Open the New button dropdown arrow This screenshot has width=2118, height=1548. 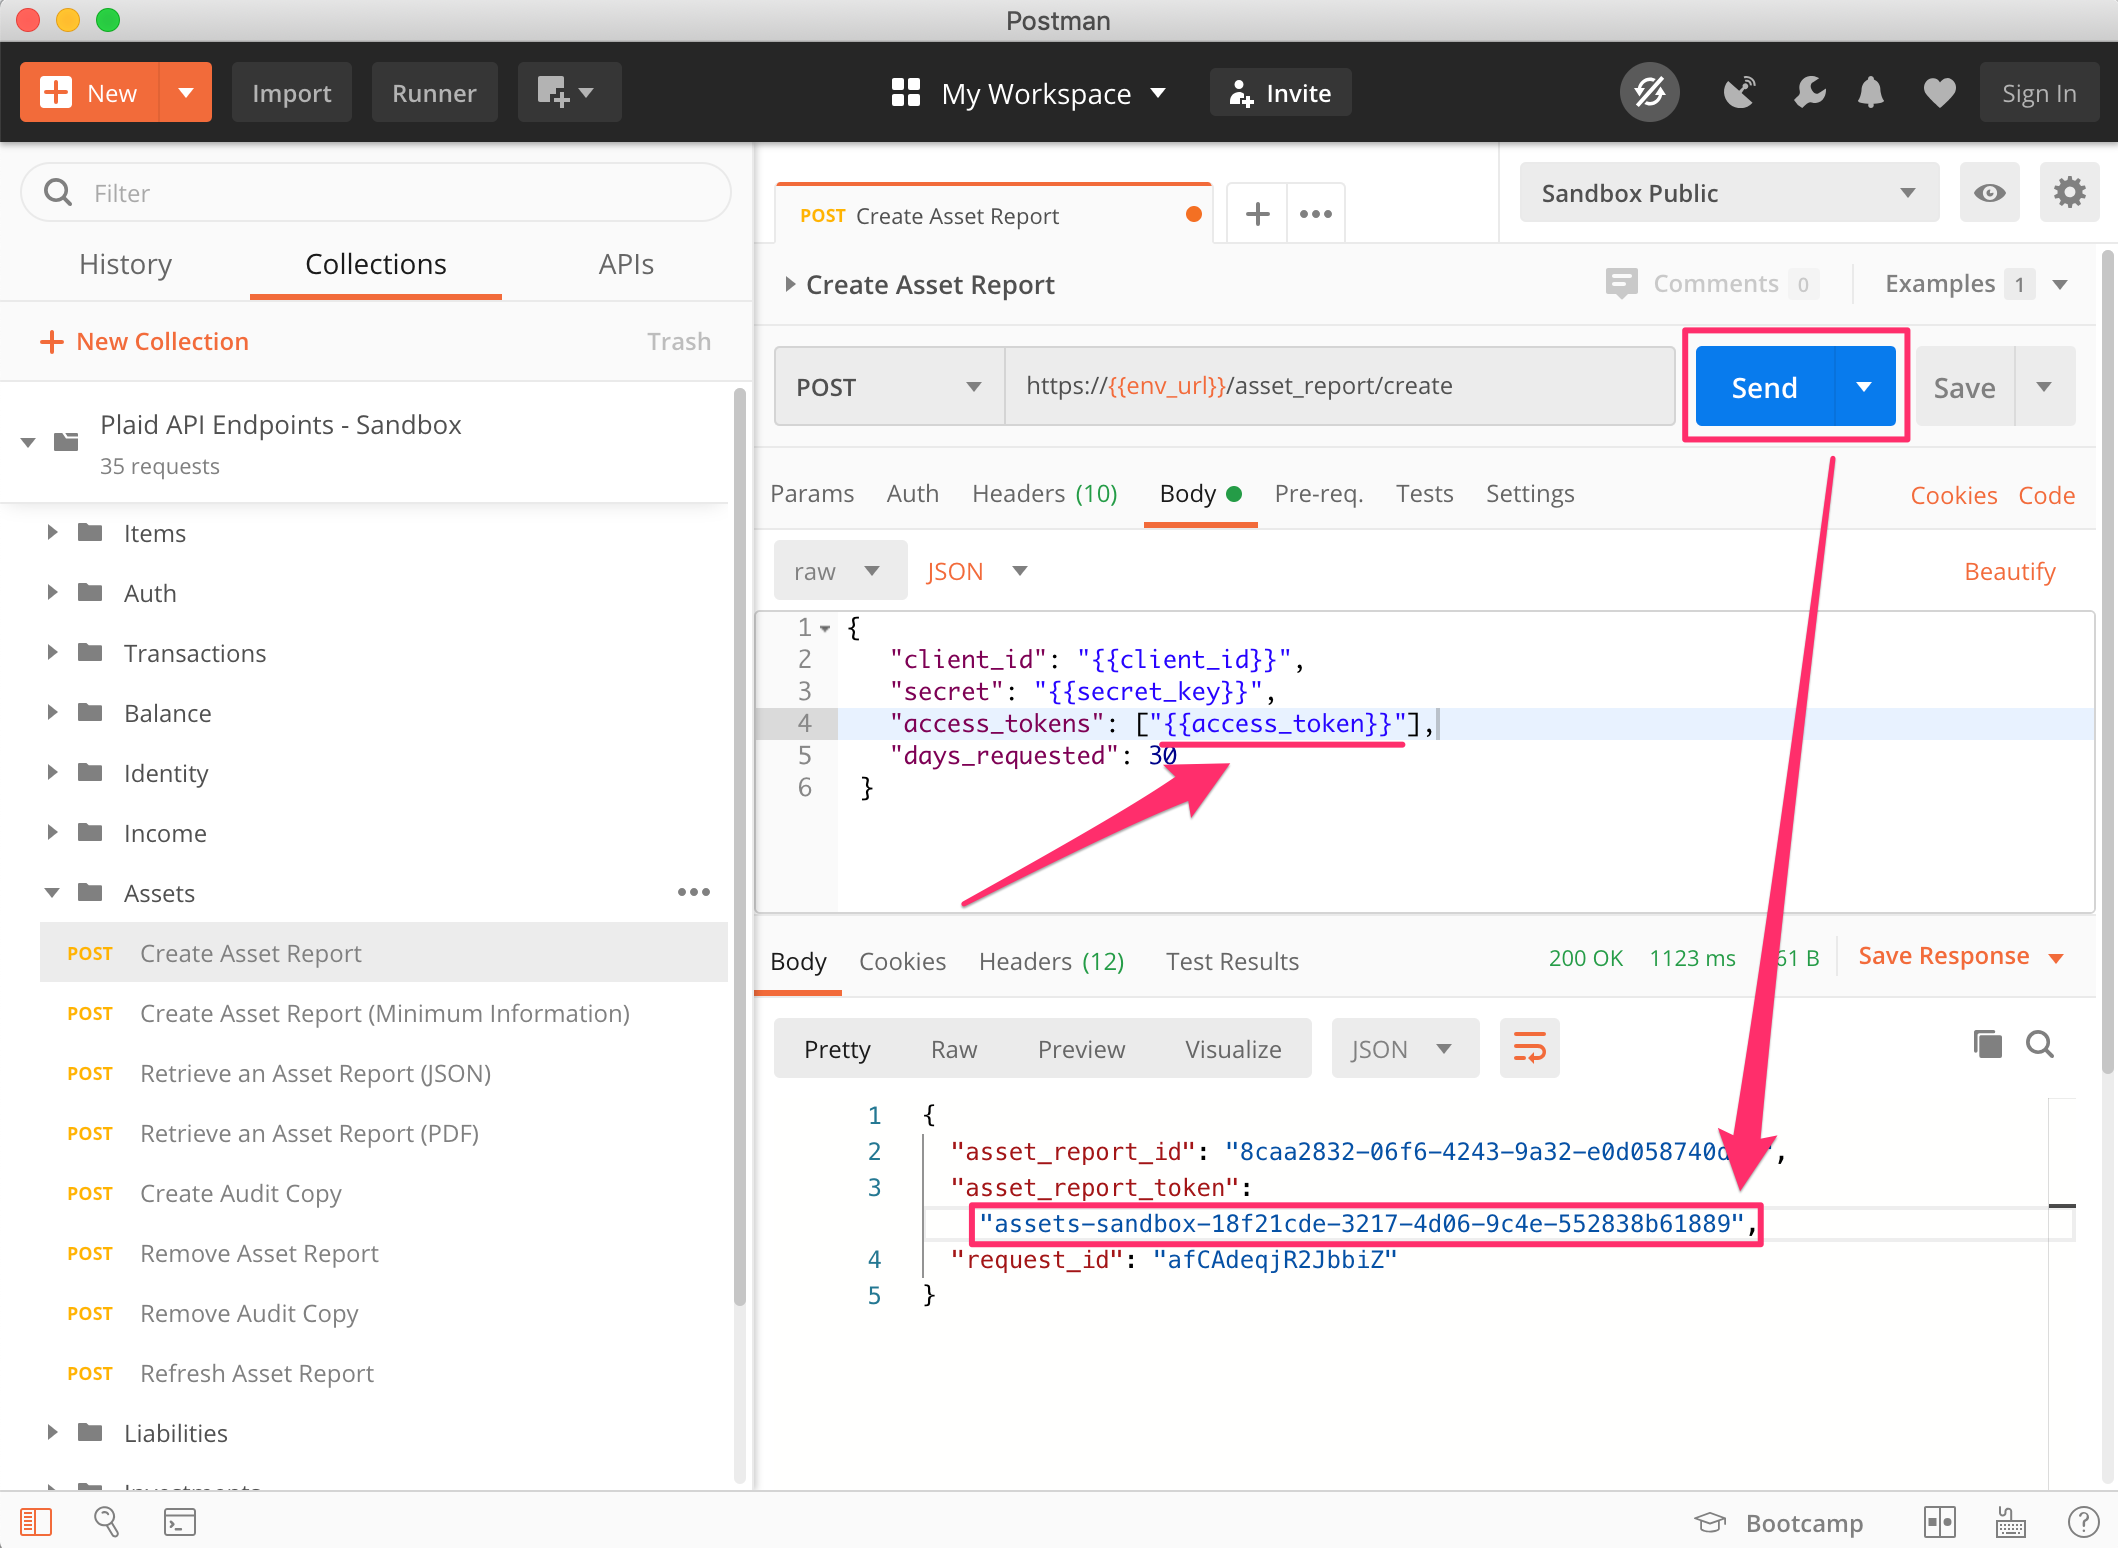click(x=186, y=93)
